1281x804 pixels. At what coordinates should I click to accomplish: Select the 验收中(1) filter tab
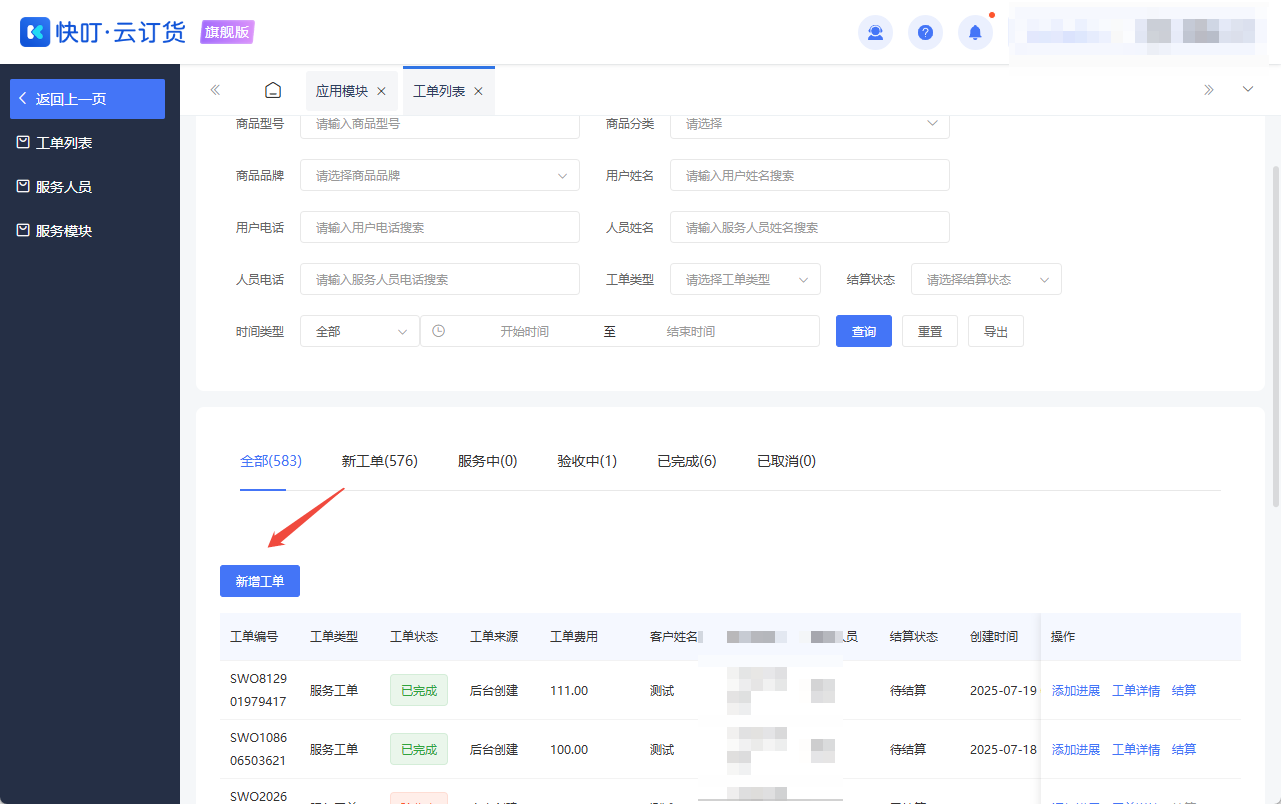pos(587,461)
